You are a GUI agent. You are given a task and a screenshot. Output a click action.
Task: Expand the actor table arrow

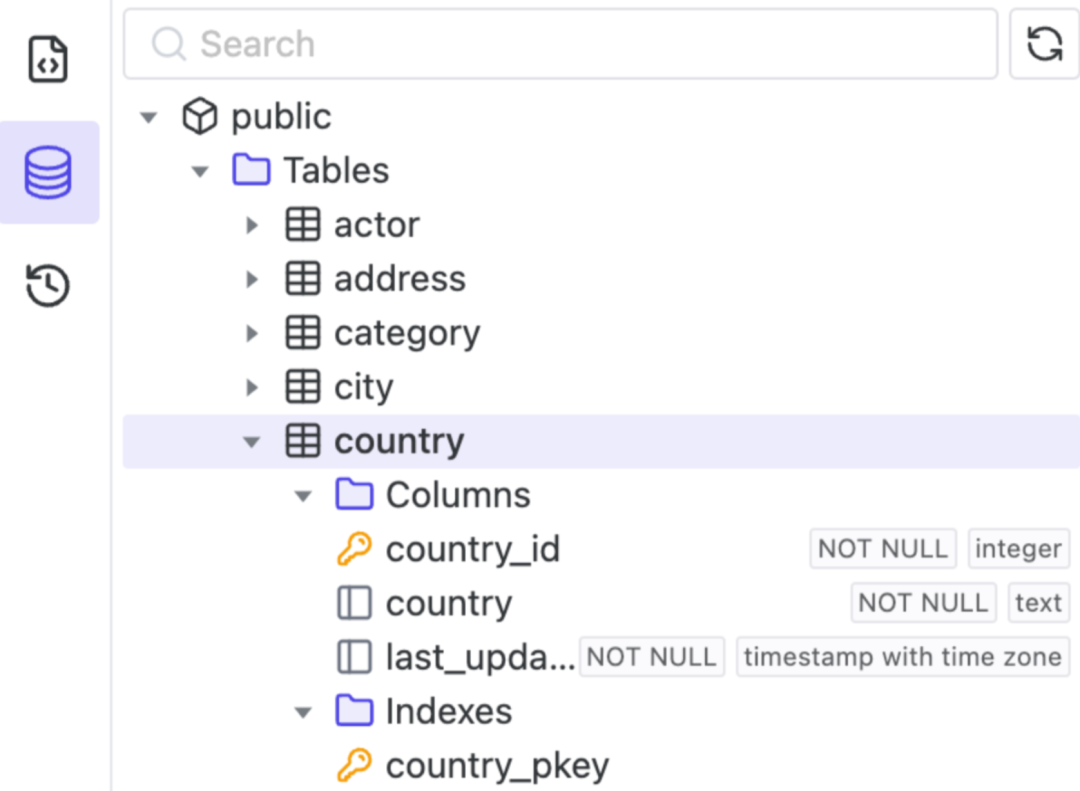point(252,225)
